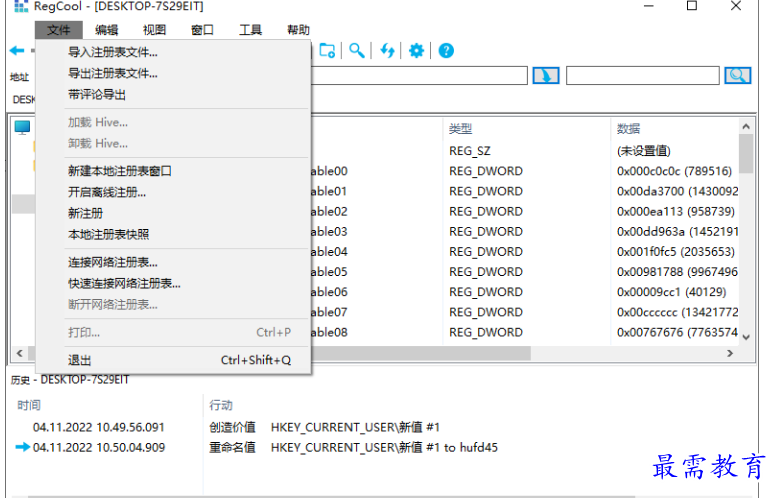The width and height of the screenshot is (774, 498).
Task: Click the vertical scrollbar down arrow
Action: point(745,337)
